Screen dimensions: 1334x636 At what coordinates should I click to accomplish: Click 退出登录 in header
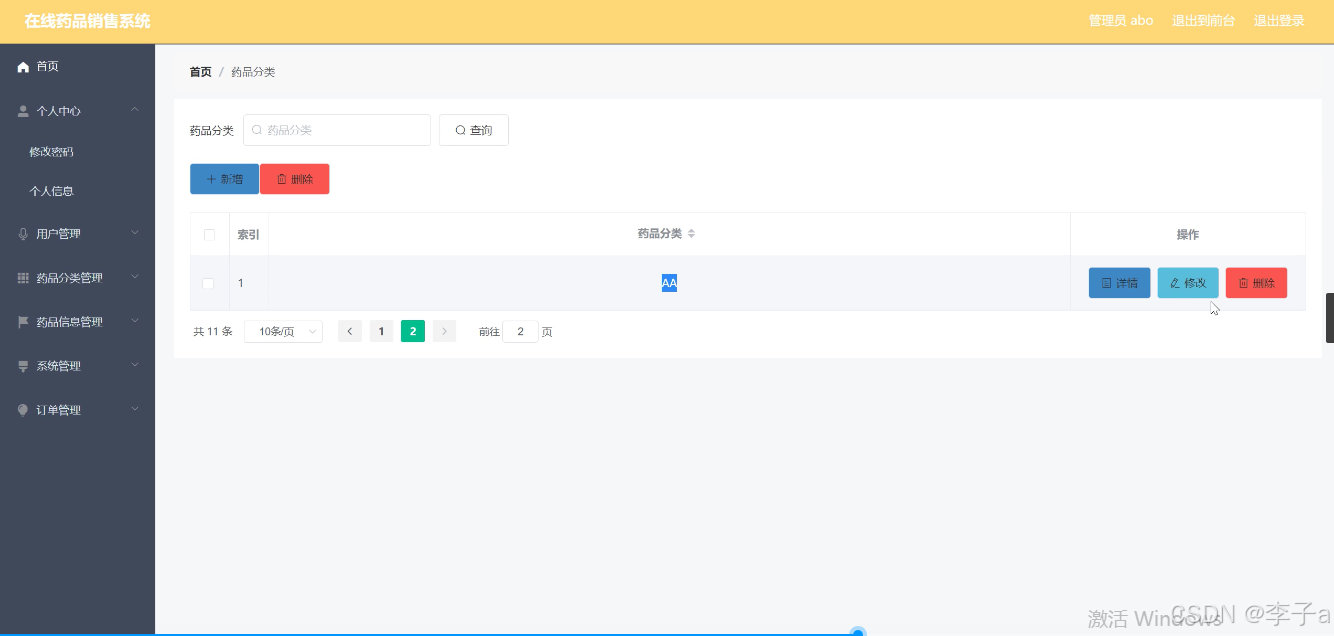1279,21
